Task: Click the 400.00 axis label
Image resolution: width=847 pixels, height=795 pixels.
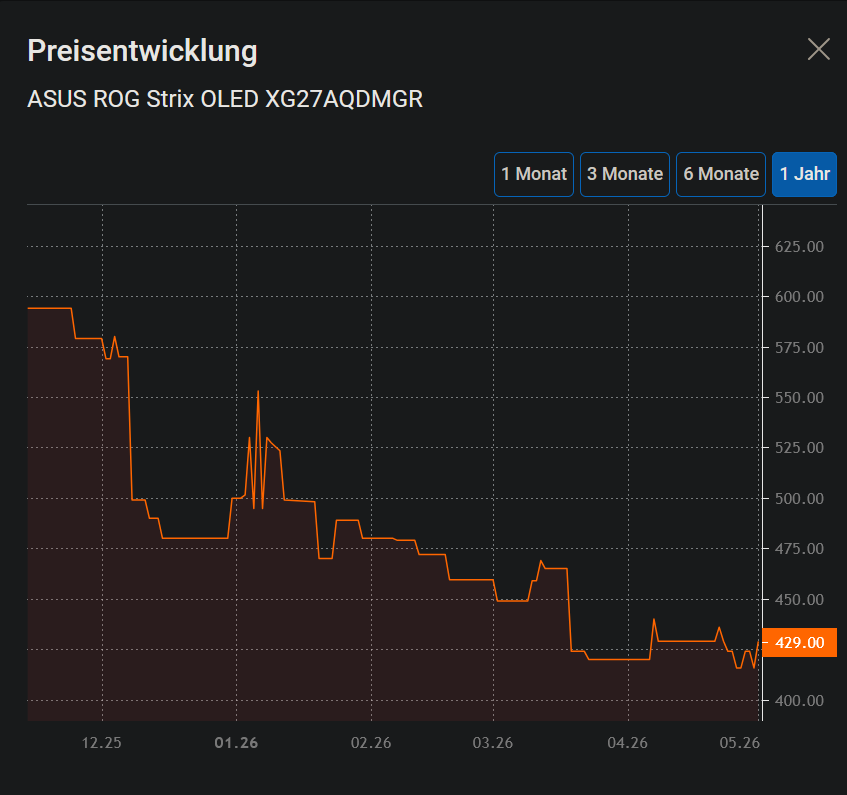Action: click(x=799, y=700)
